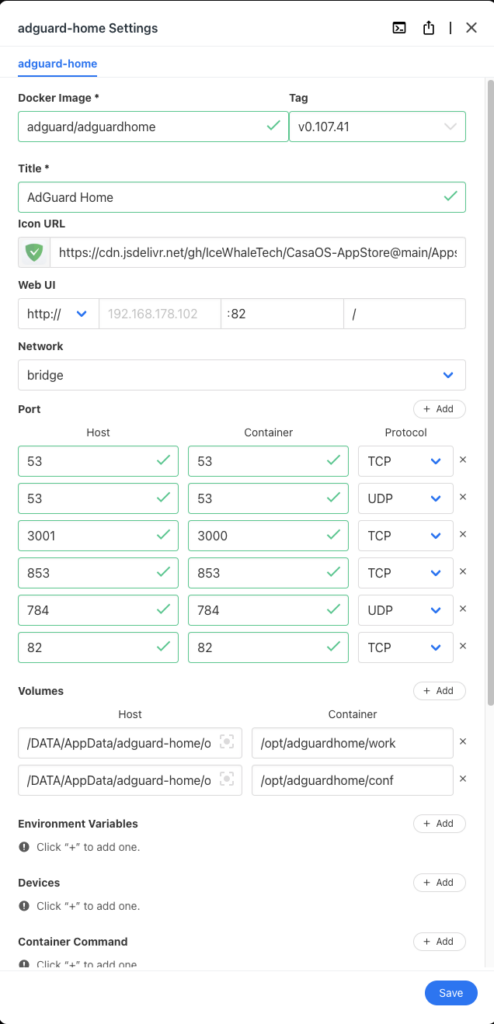Click the Web UI port field :82
This screenshot has height=1024, width=494.
[x=282, y=314]
